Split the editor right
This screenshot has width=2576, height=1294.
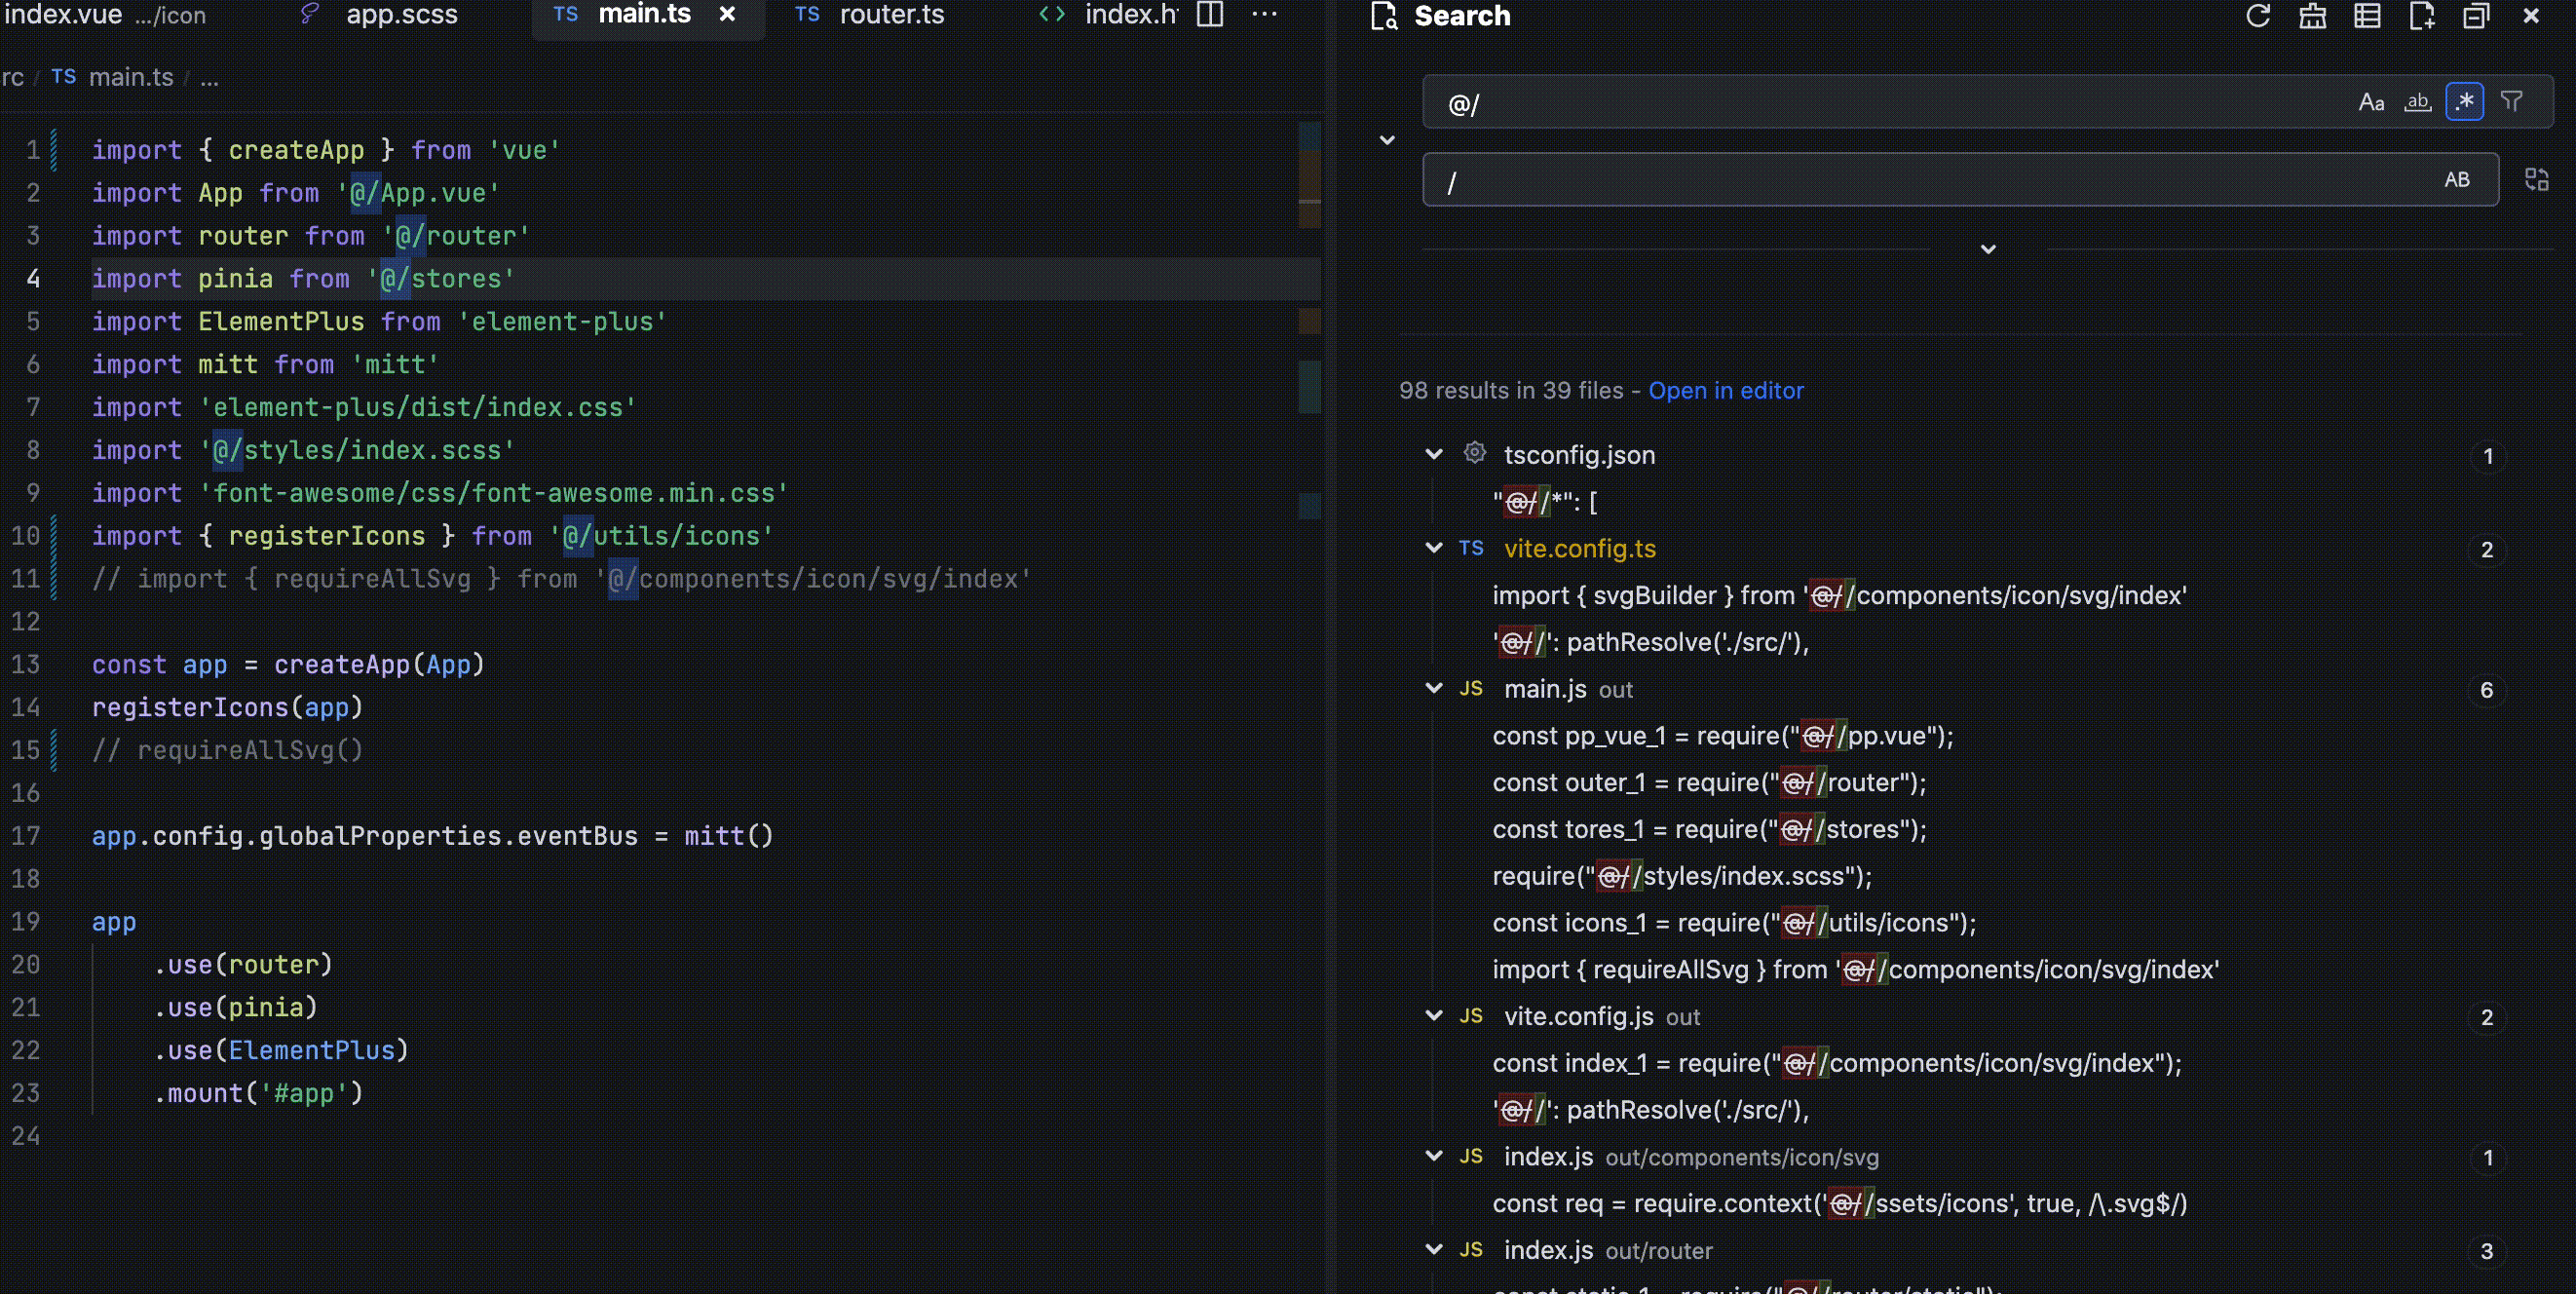[1210, 14]
